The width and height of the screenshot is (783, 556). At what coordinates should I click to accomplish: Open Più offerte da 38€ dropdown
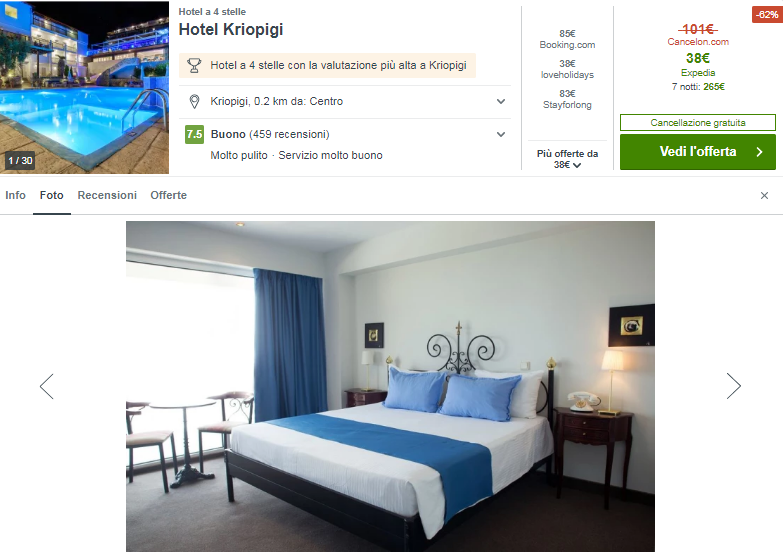point(567,159)
